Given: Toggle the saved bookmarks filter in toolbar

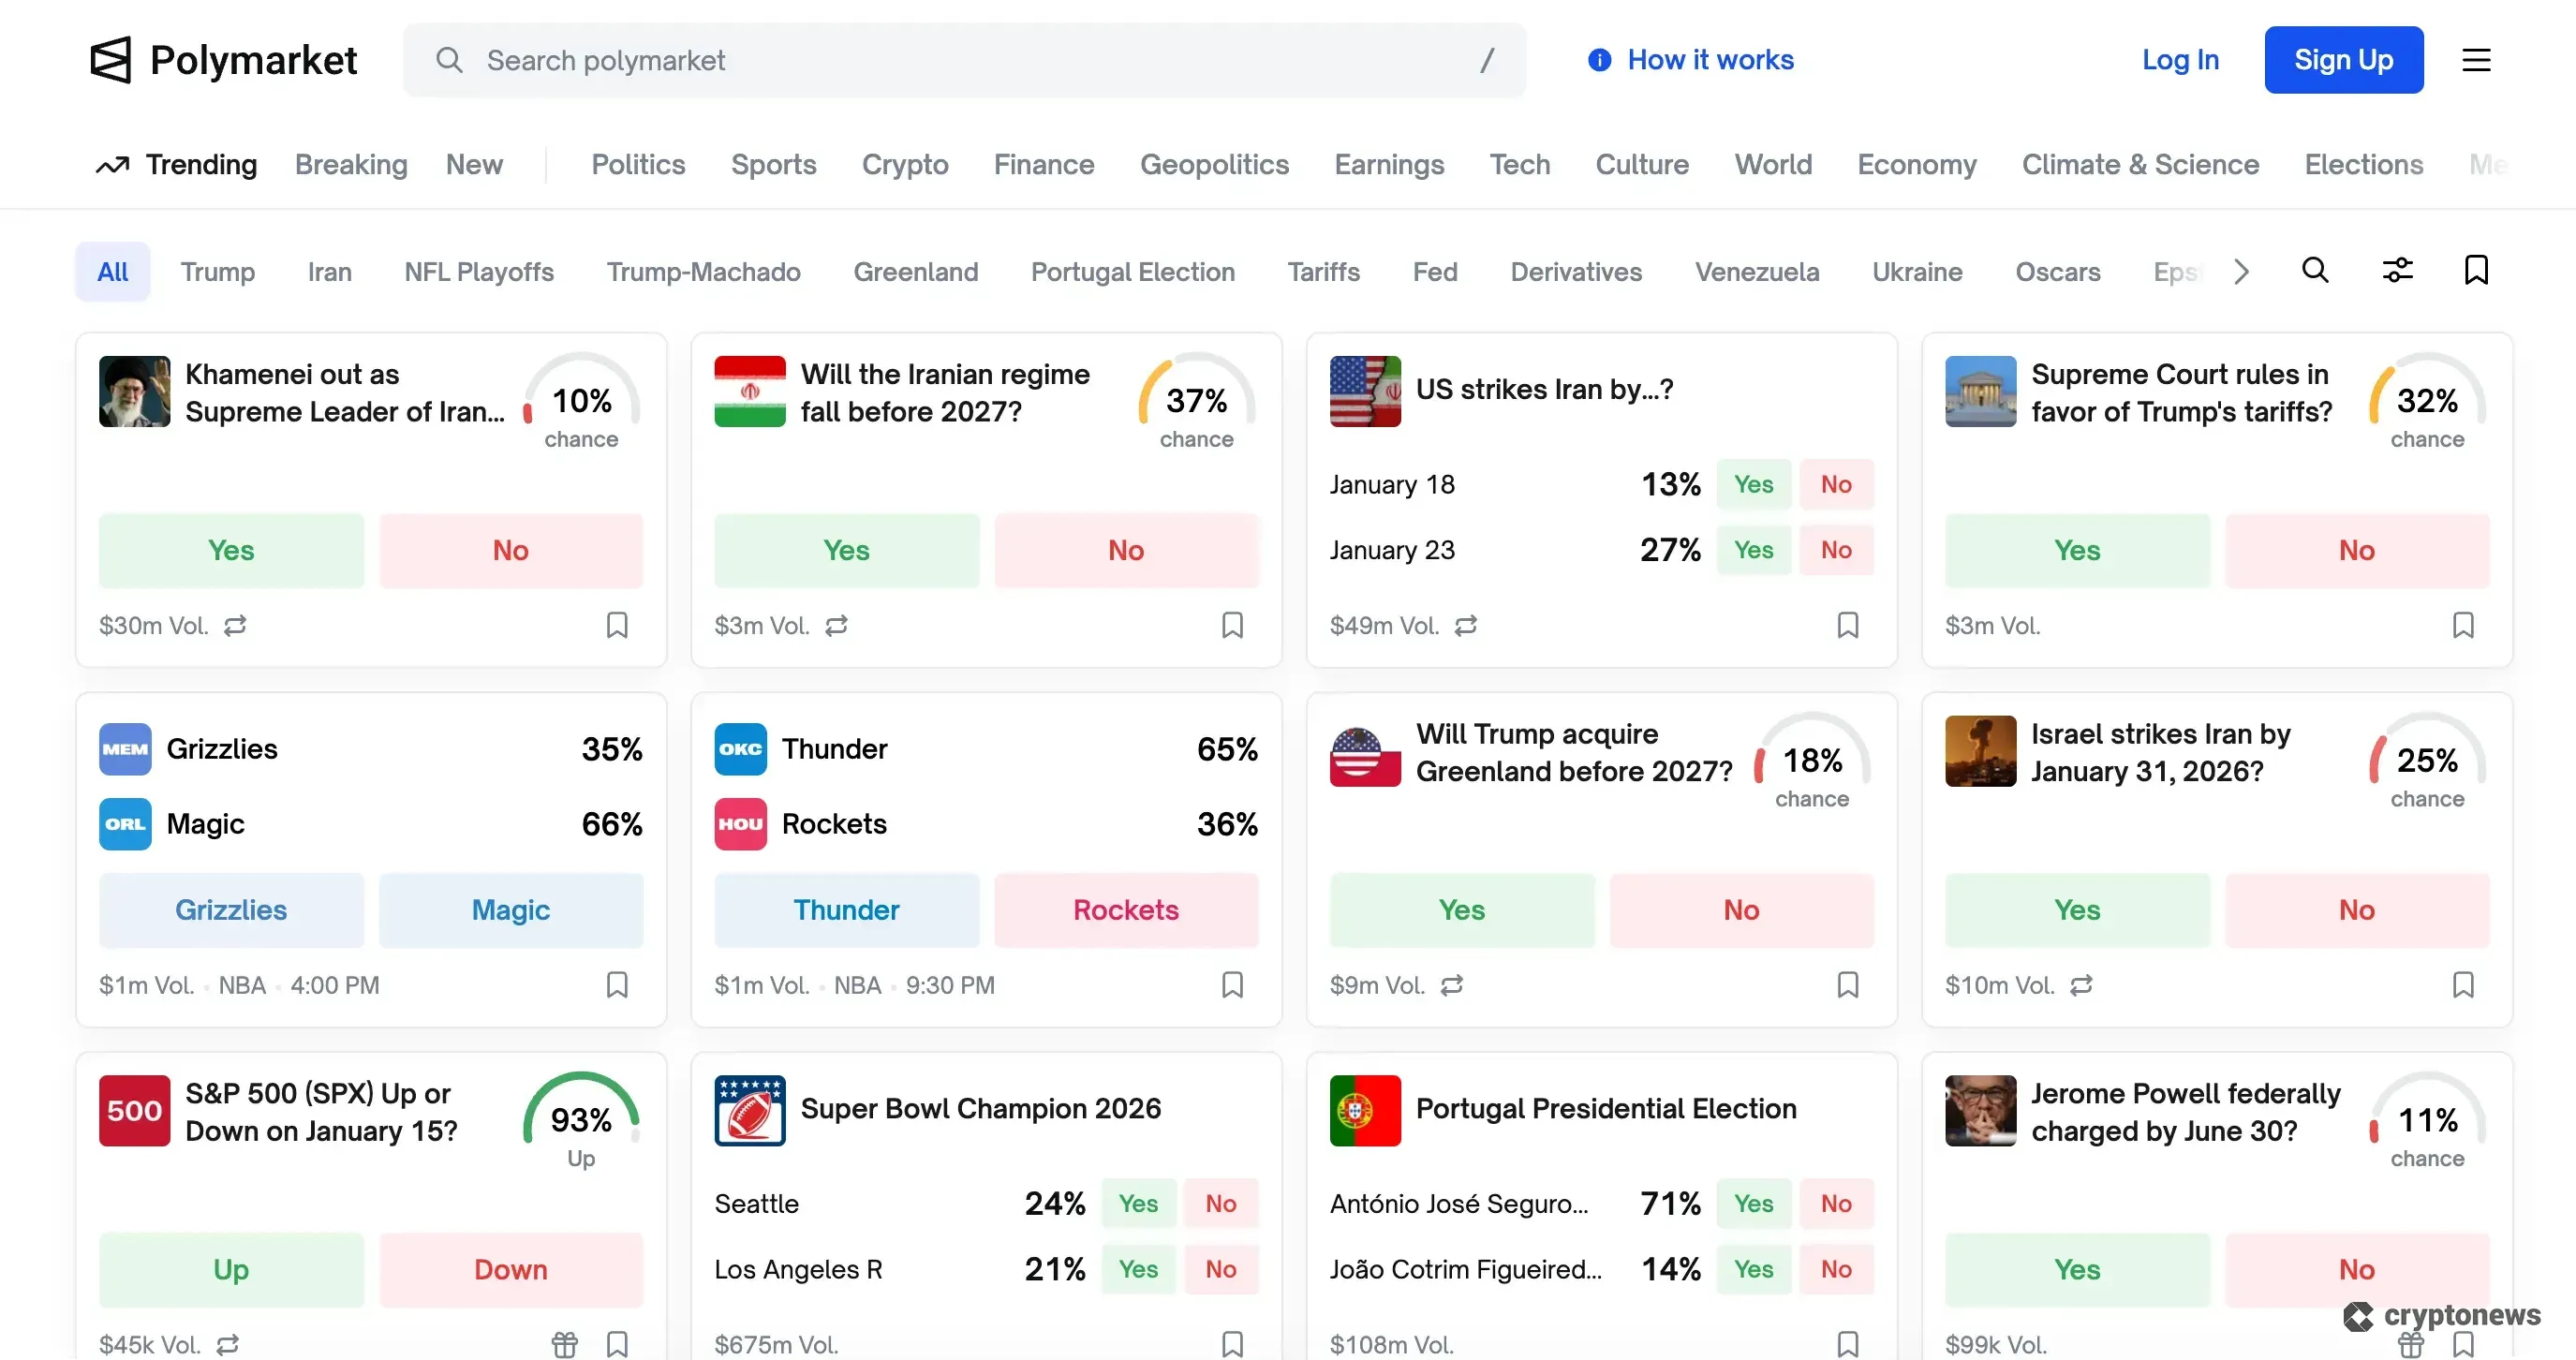Looking at the screenshot, I should click(x=2475, y=270).
